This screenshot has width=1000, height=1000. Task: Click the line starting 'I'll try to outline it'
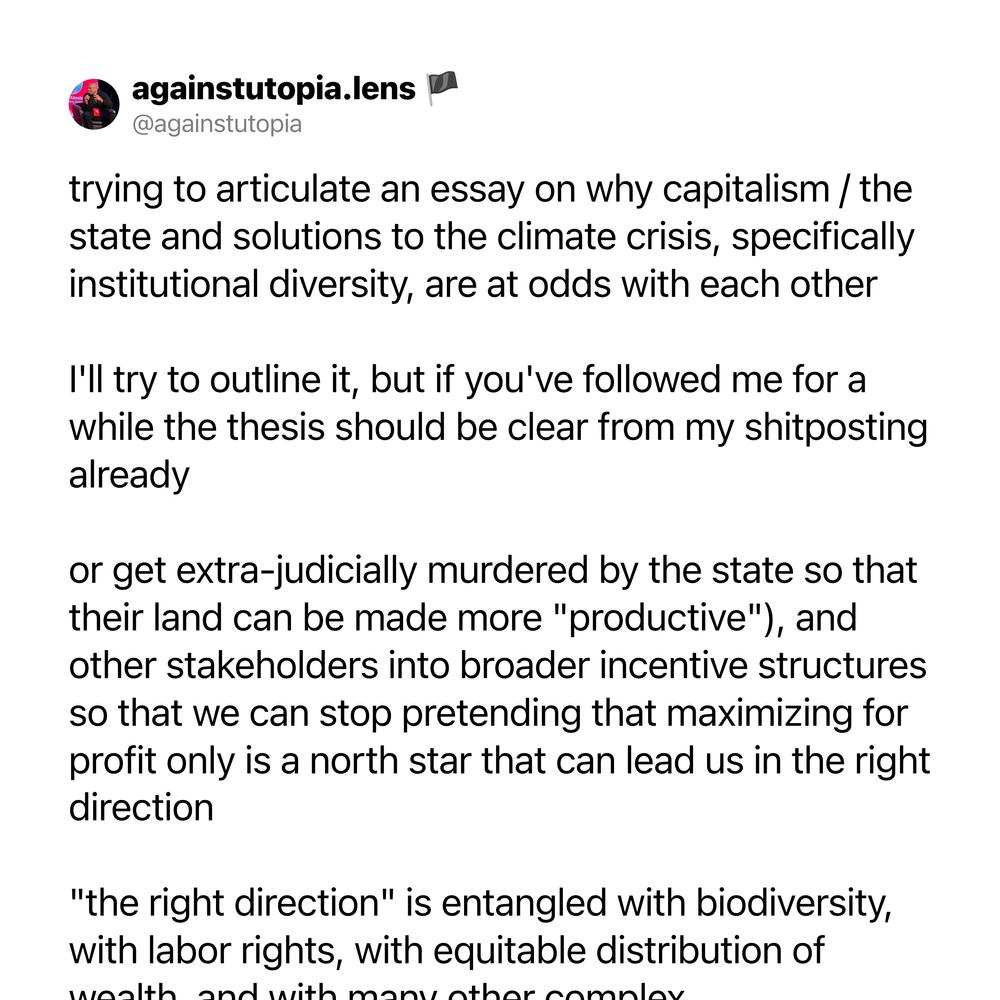point(467,379)
